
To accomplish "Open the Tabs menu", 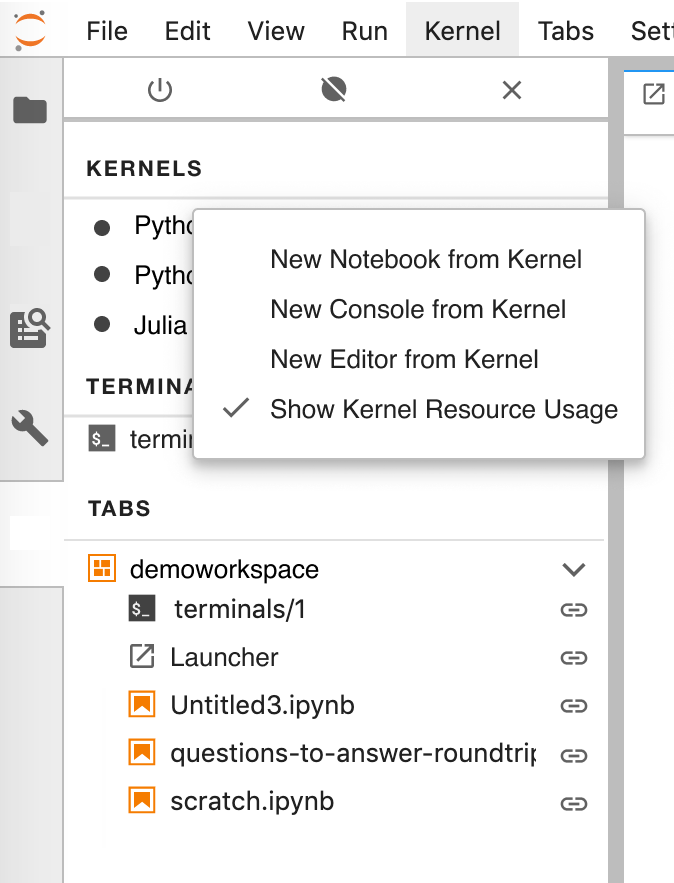I will click(565, 31).
